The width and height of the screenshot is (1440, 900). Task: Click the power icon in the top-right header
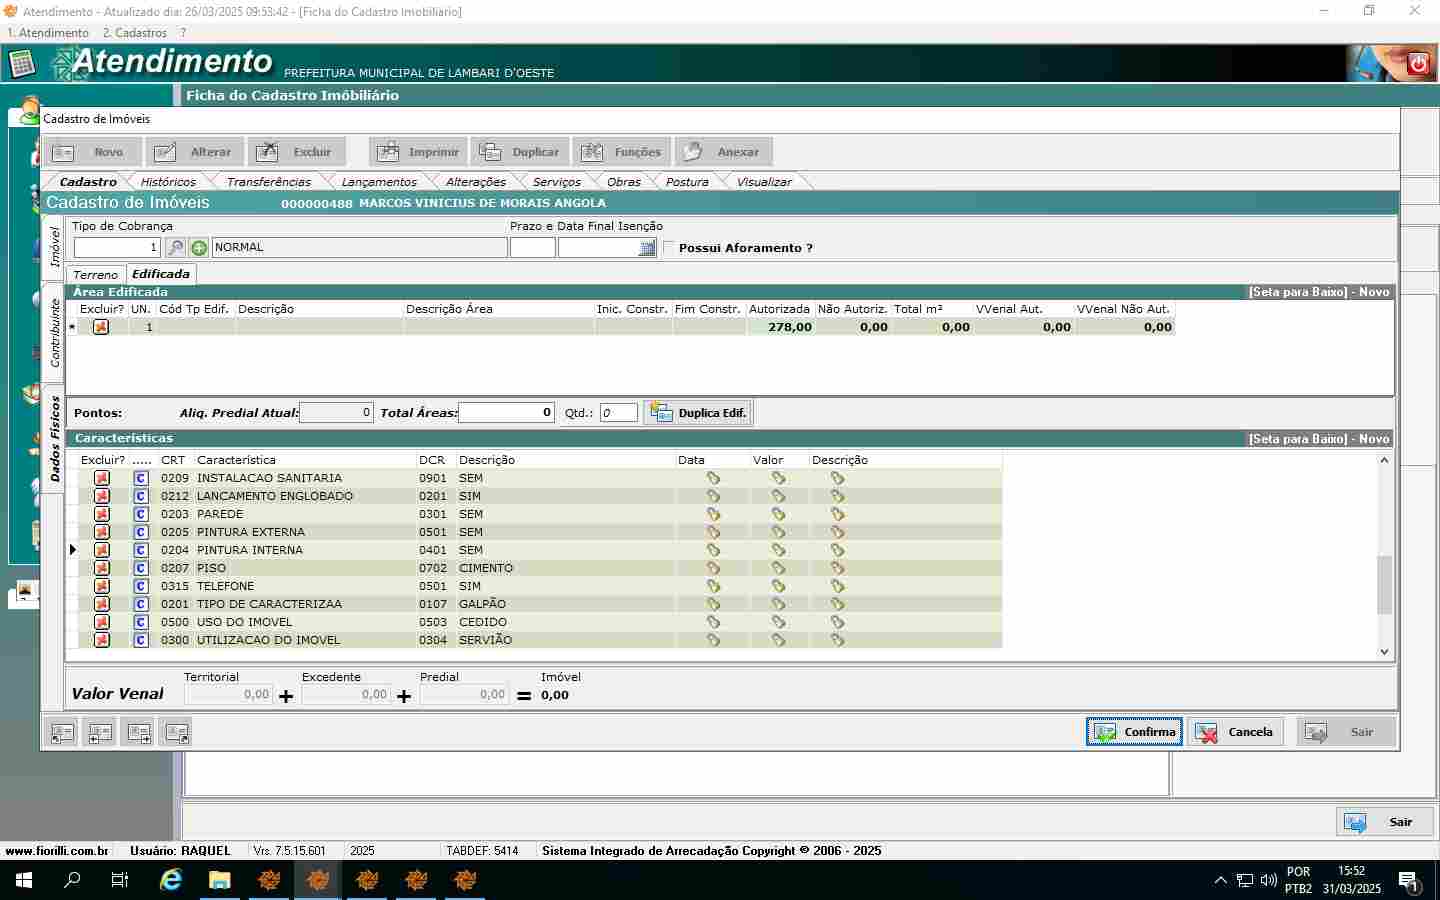click(1417, 65)
